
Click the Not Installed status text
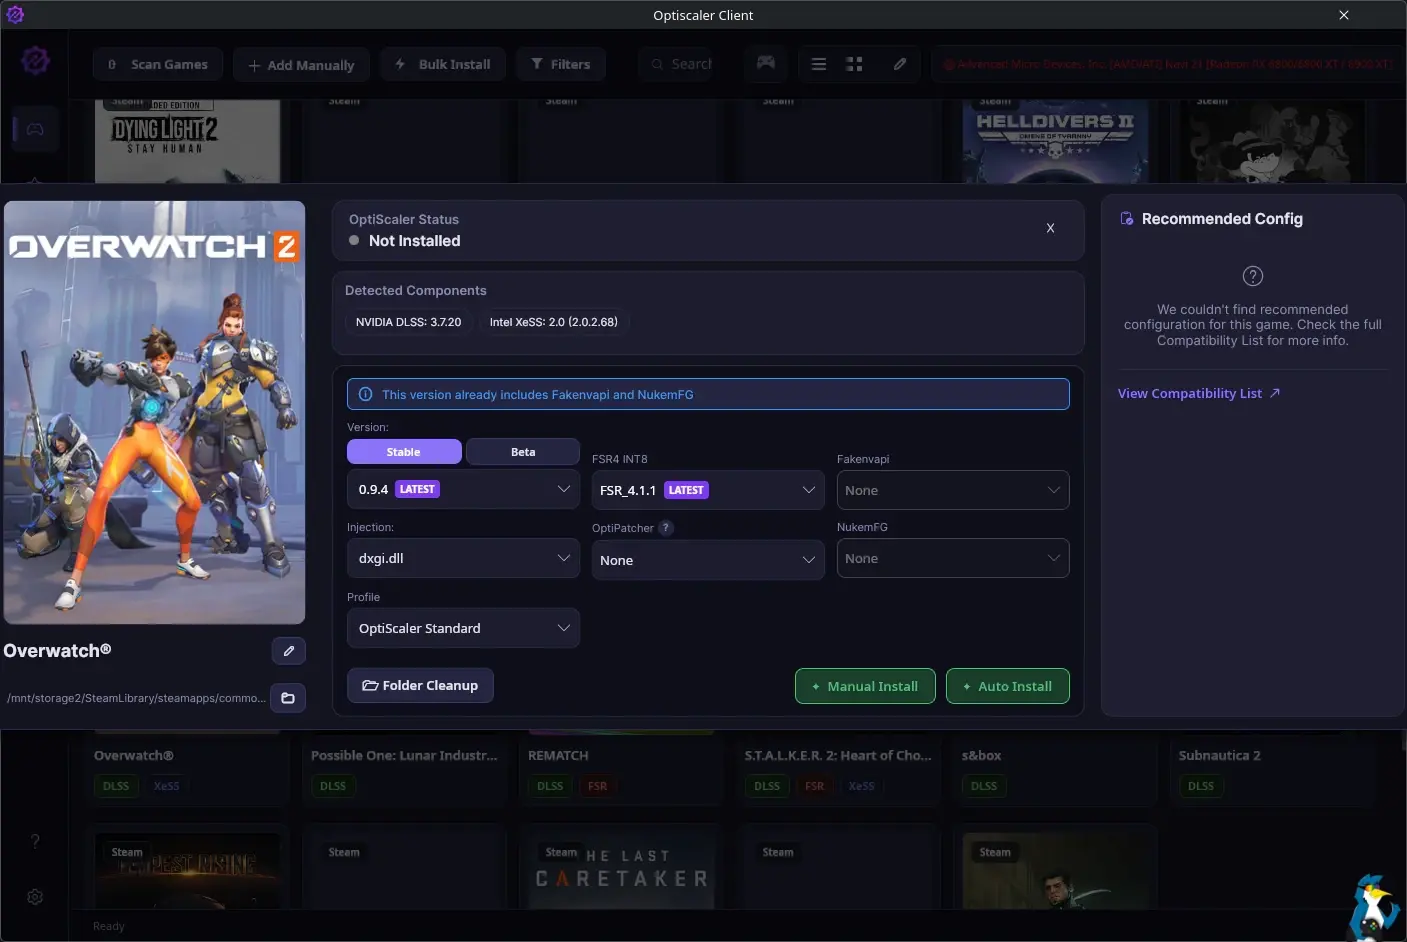pyautogui.click(x=414, y=241)
